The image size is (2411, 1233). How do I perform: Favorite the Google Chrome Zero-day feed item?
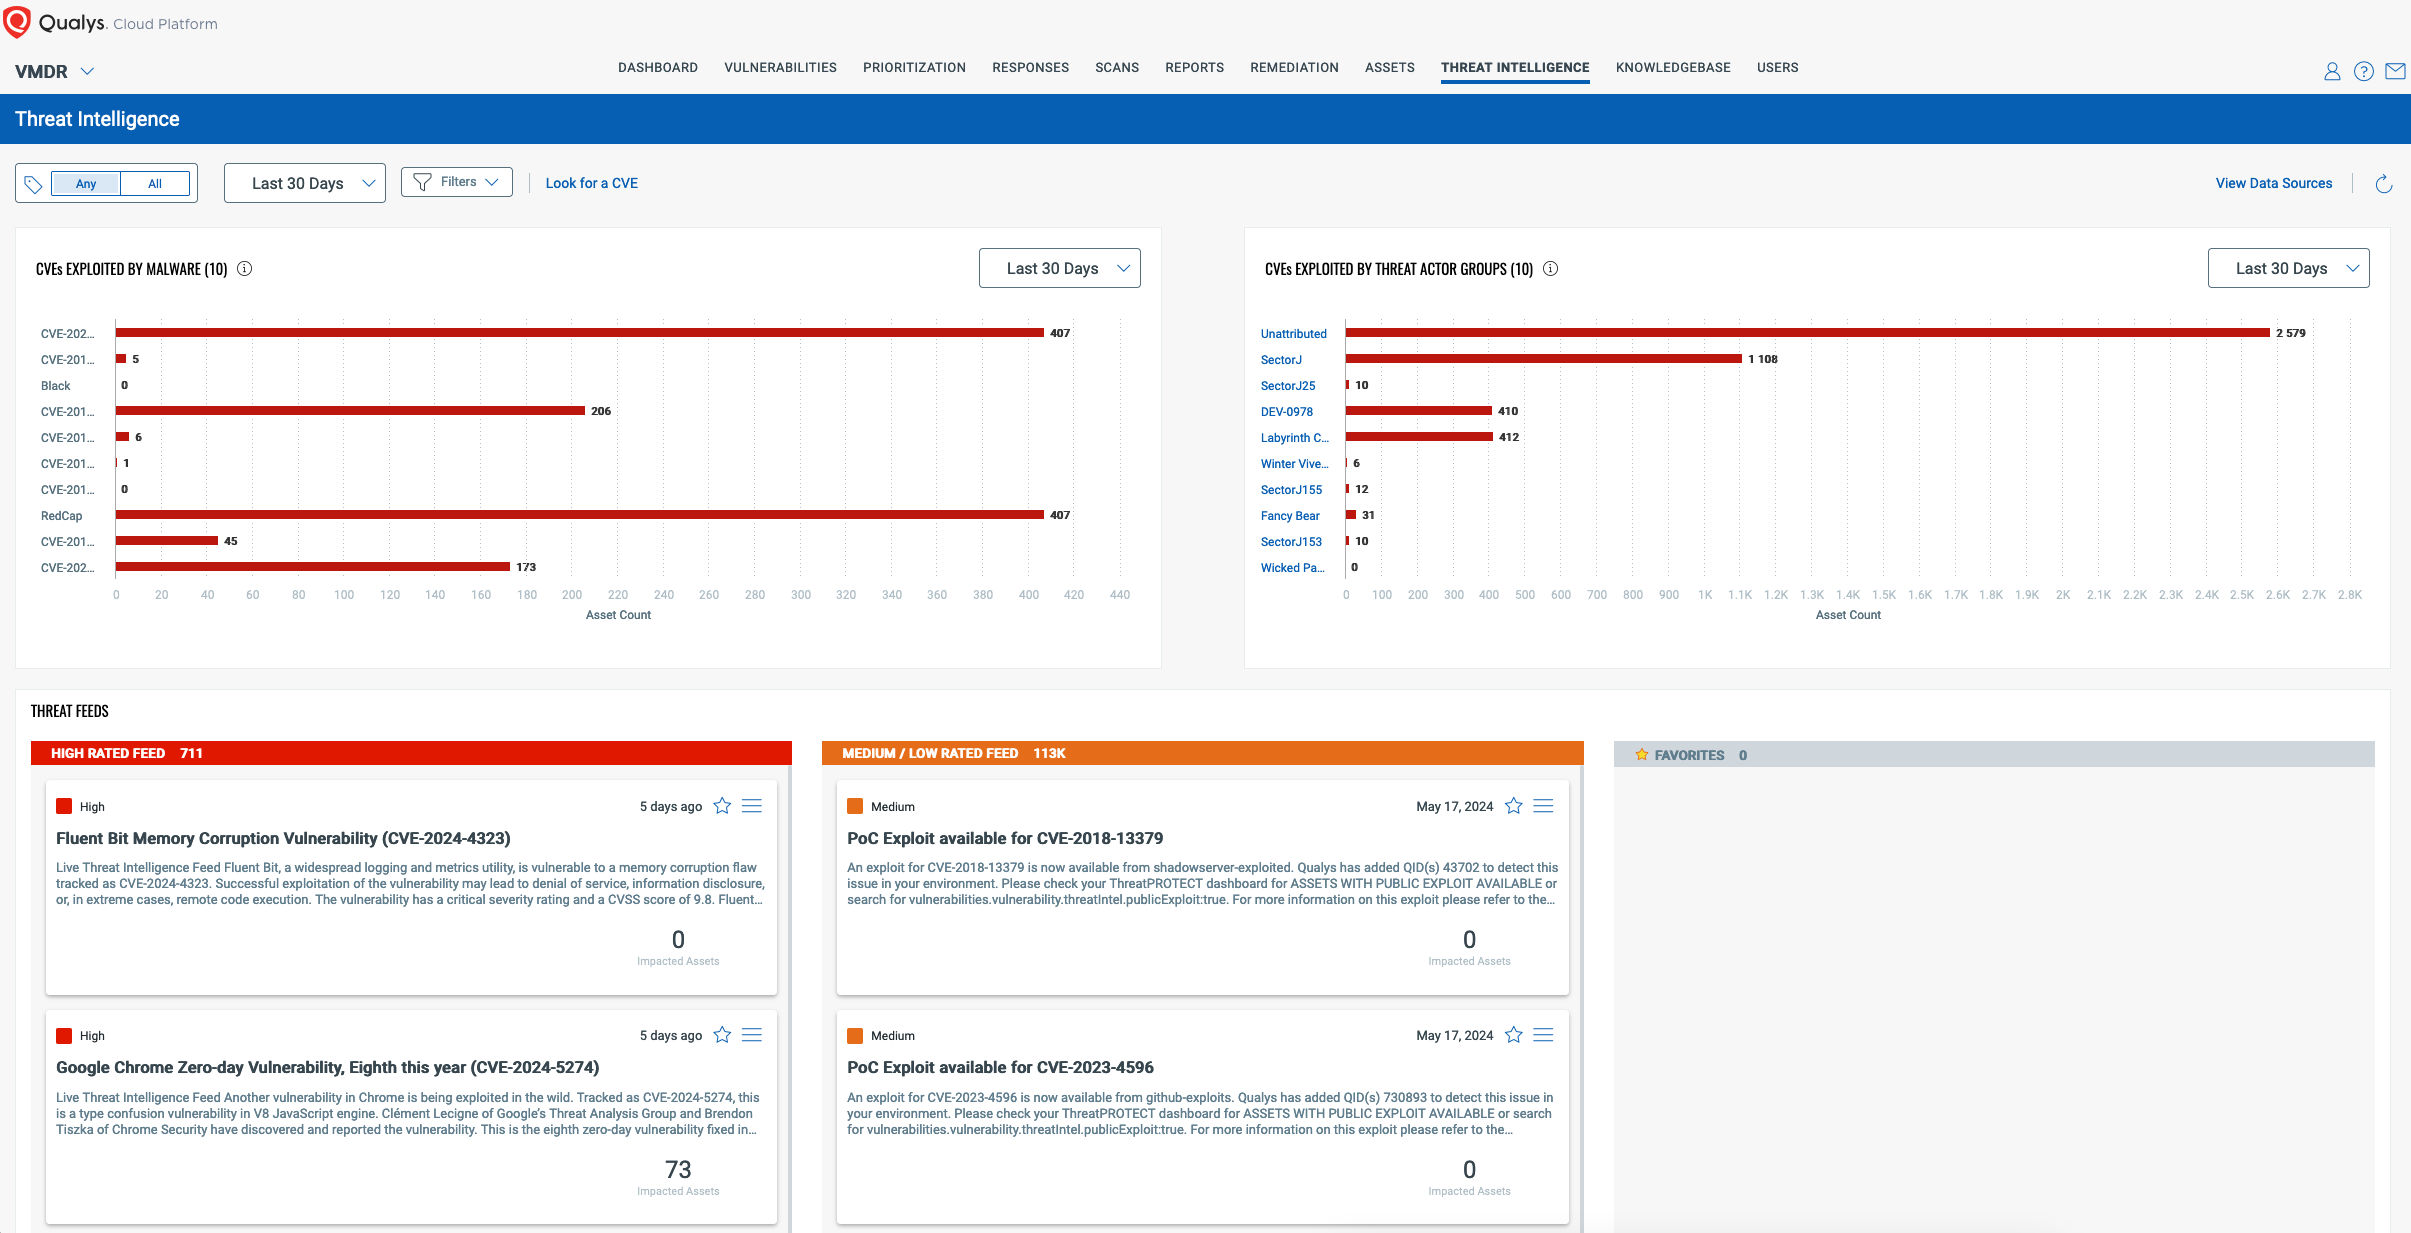(x=722, y=1035)
